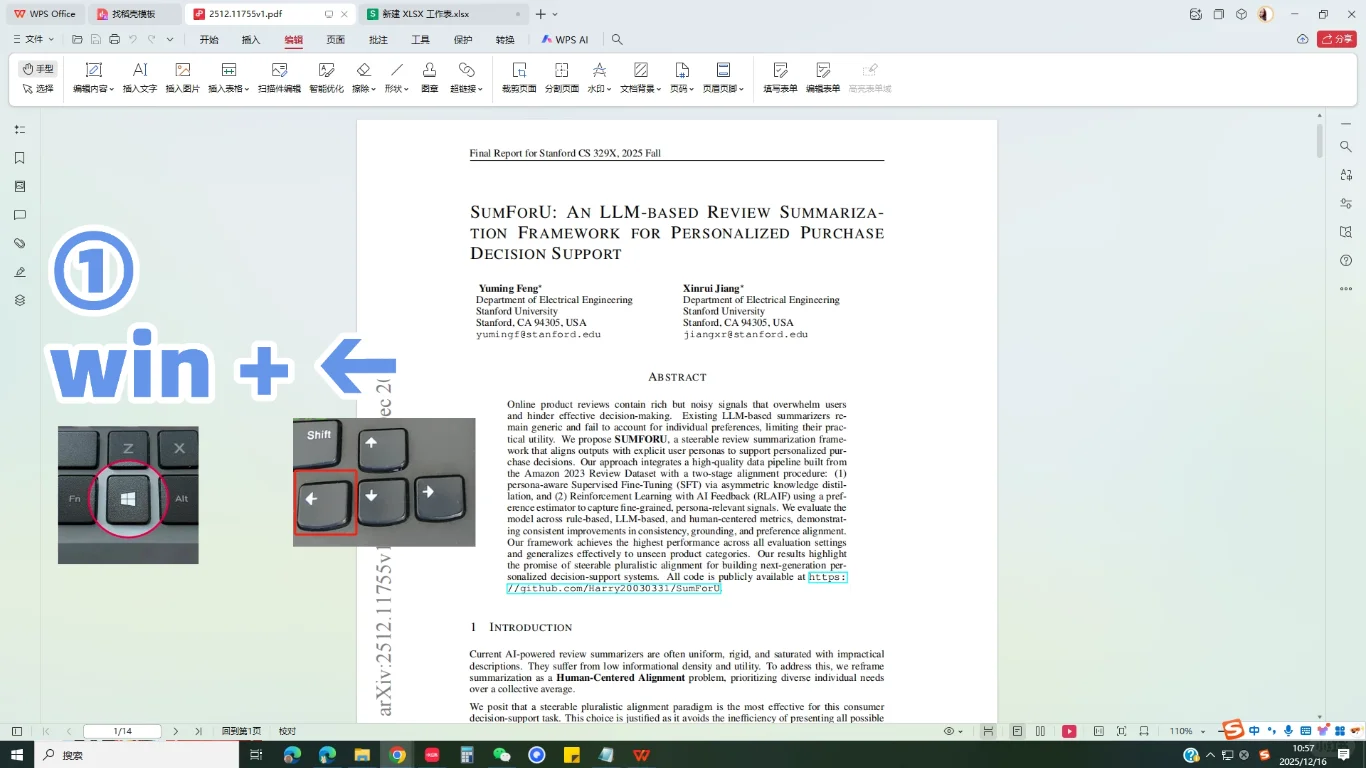The height and width of the screenshot is (768, 1366).
Task: Switch to the 插入 ribbon tab
Action: click(x=251, y=40)
